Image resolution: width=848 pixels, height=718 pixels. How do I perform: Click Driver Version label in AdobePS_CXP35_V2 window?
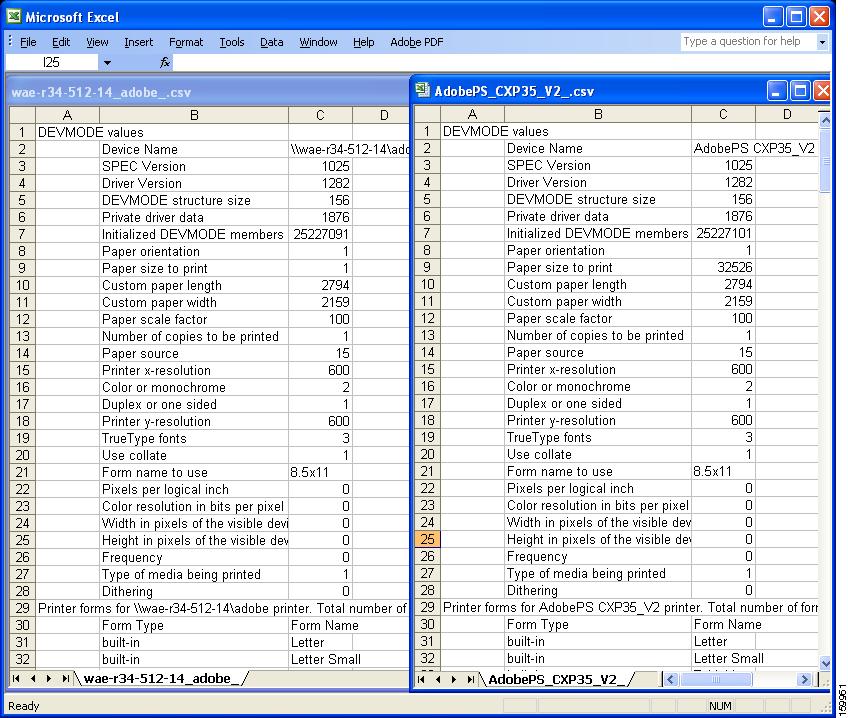(546, 182)
